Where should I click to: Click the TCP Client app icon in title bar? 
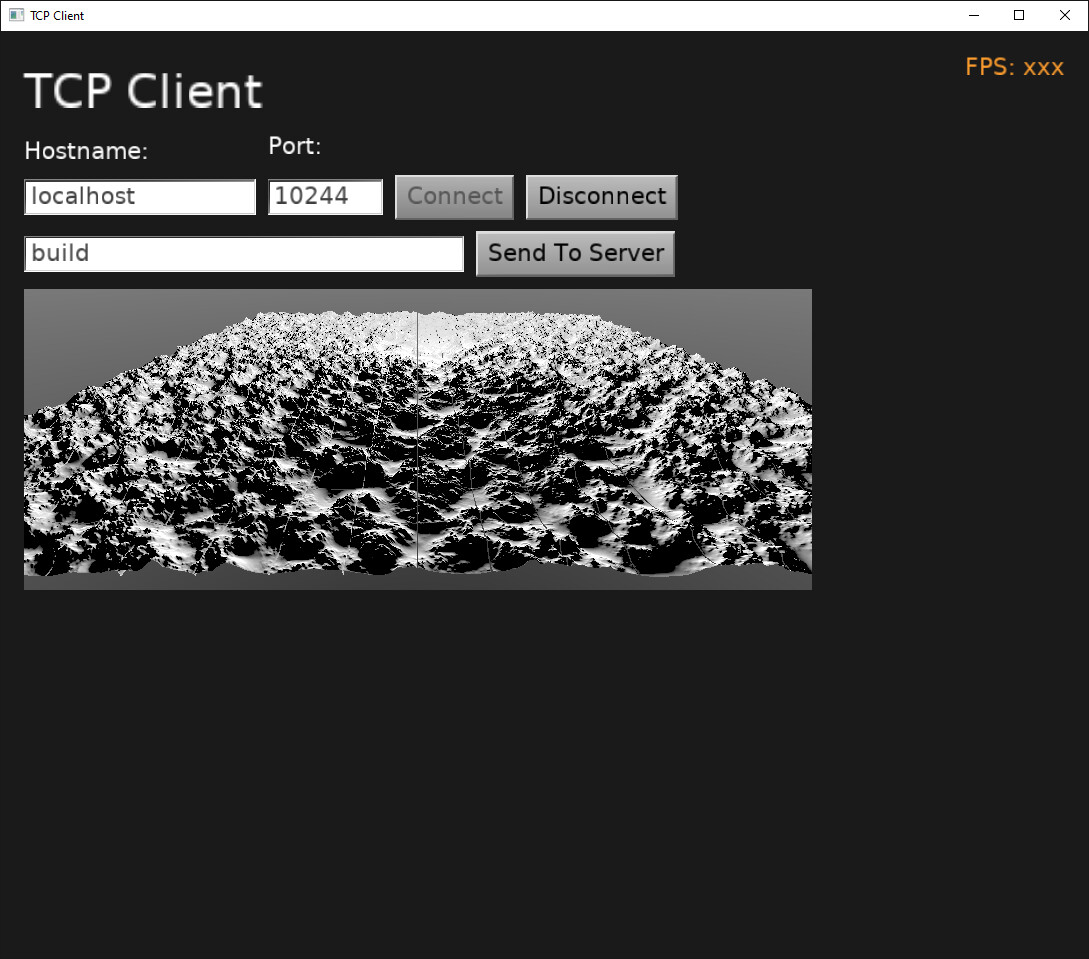tap(16, 15)
